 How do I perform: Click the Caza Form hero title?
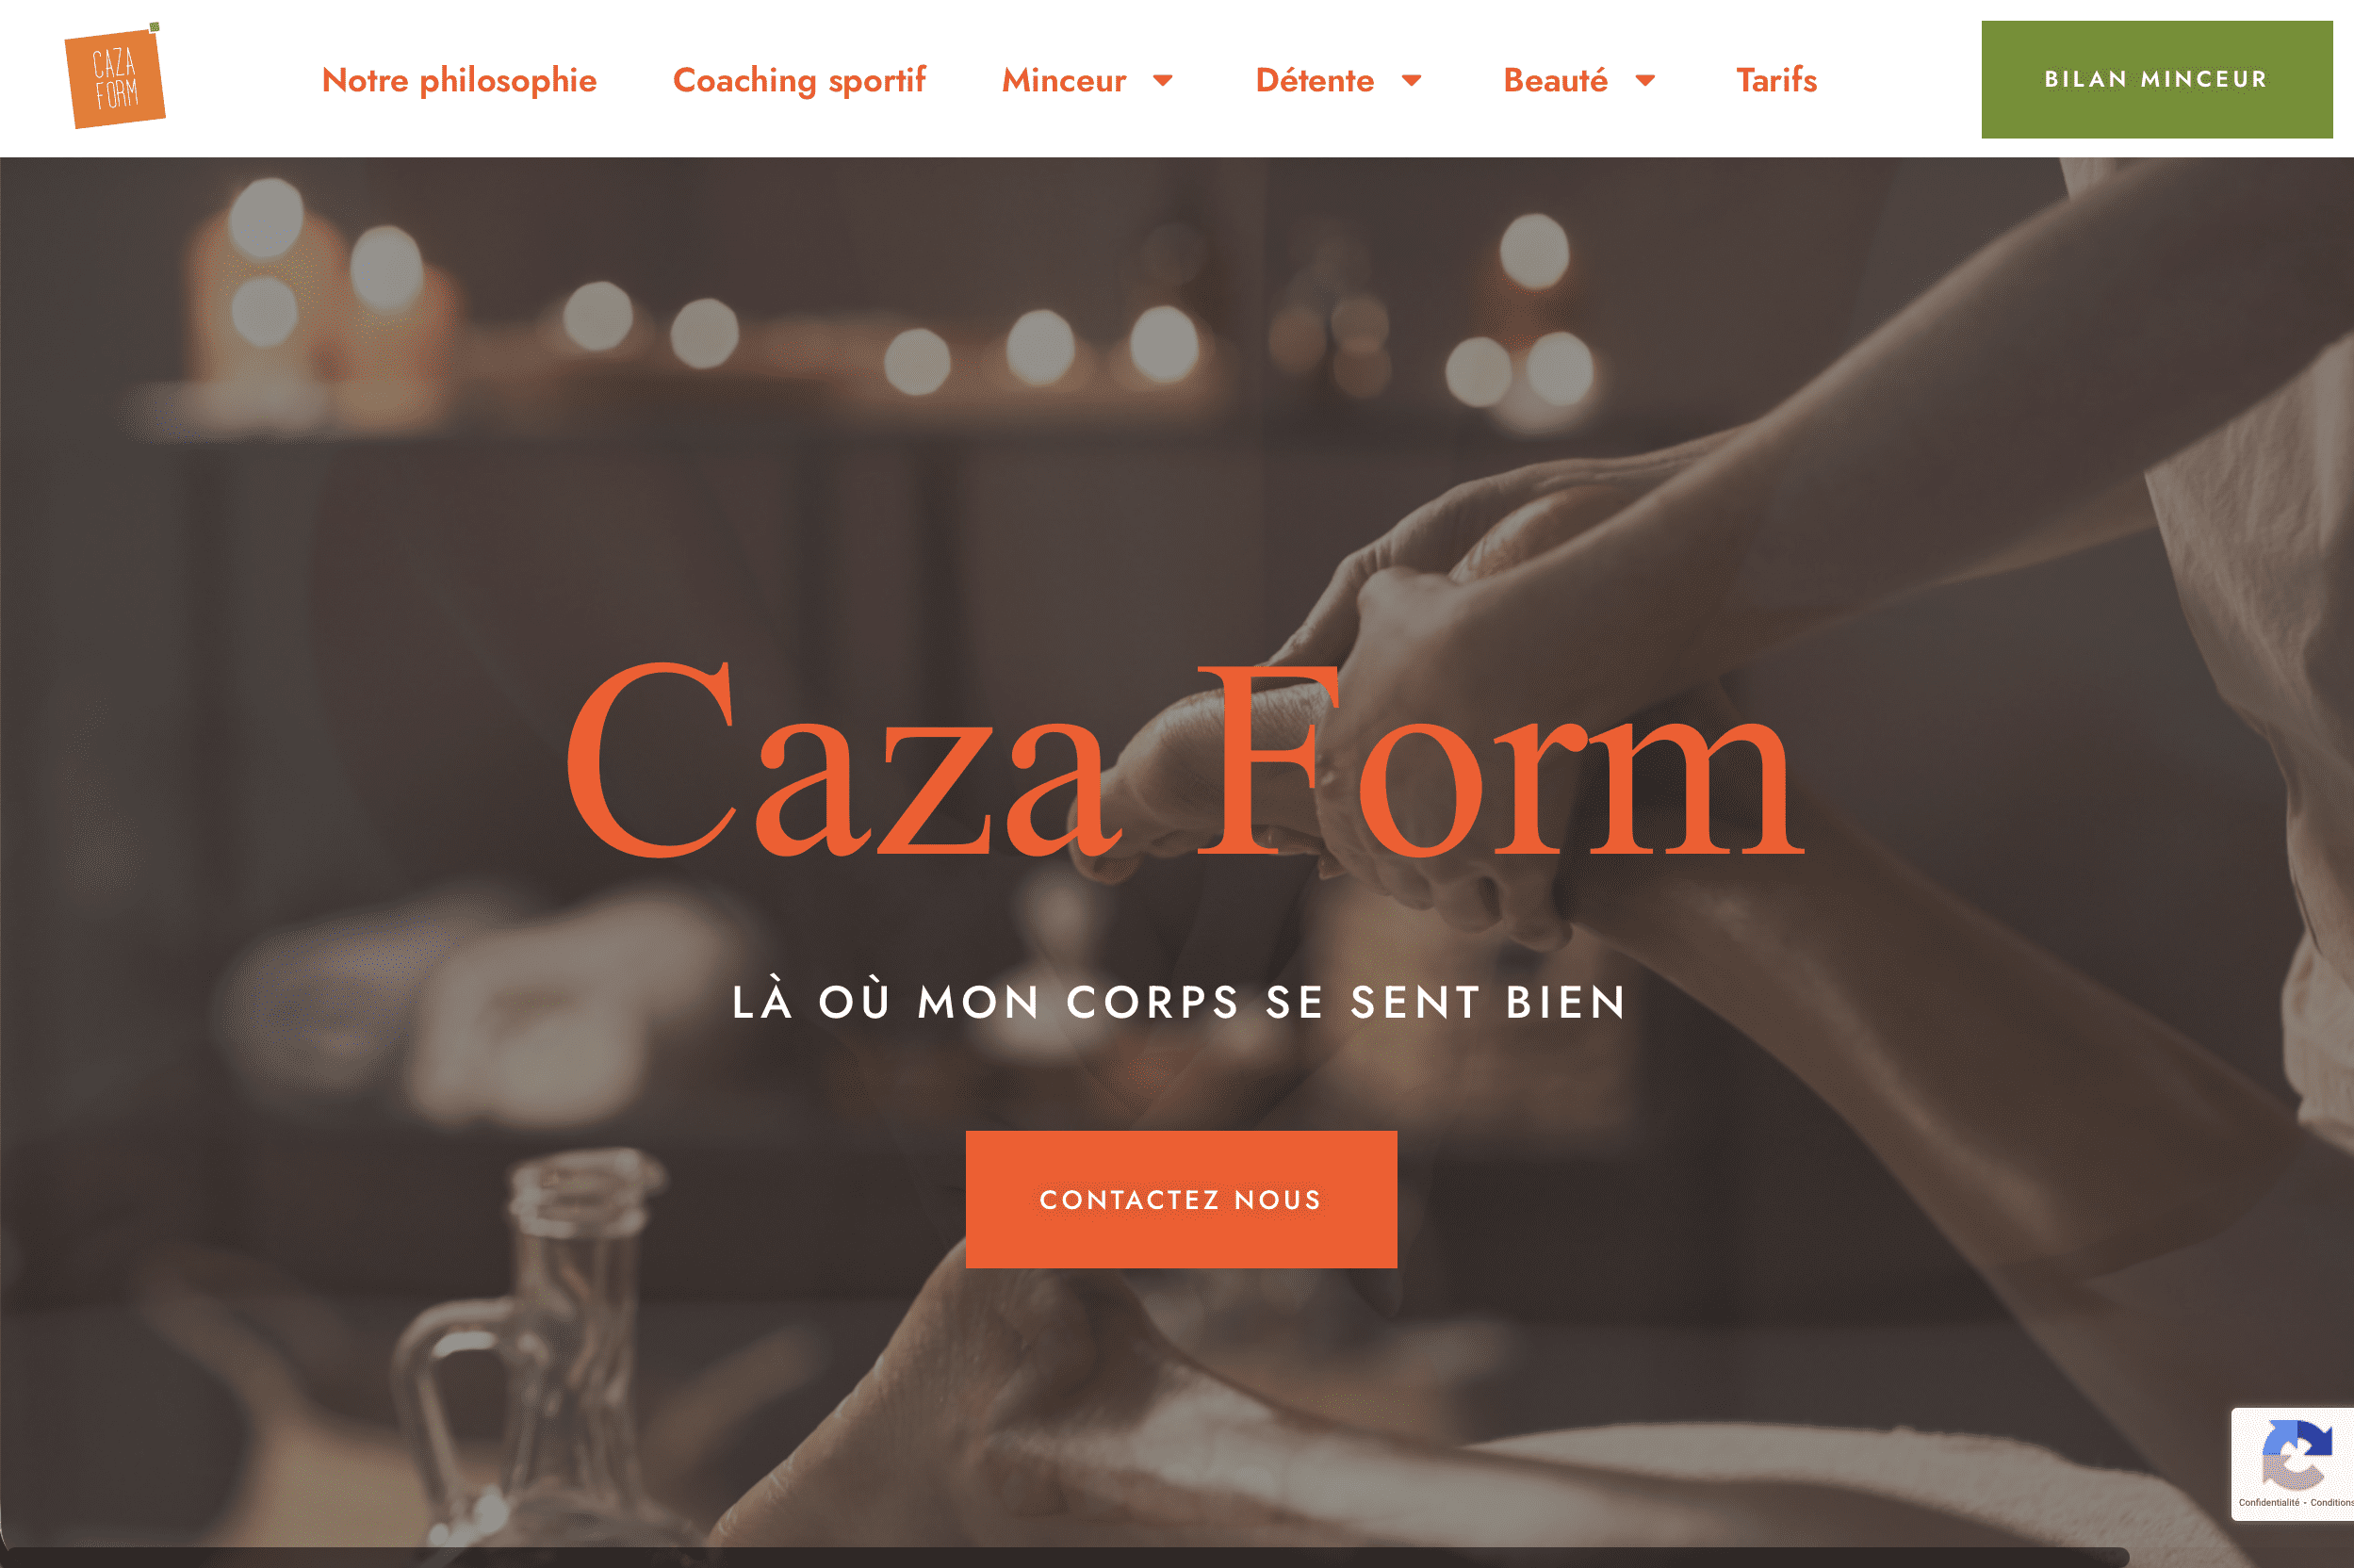(1184, 760)
